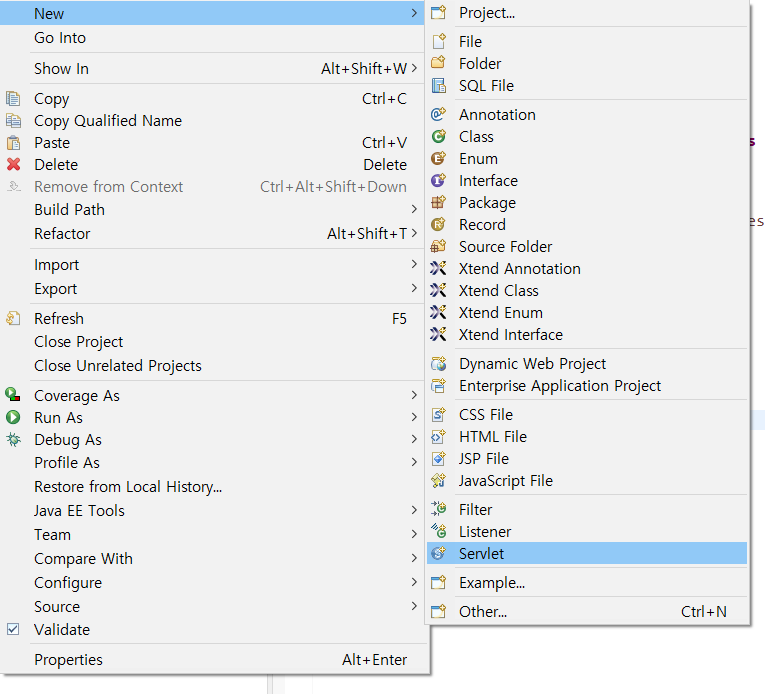Open Restore from Local History

[x=212, y=487]
